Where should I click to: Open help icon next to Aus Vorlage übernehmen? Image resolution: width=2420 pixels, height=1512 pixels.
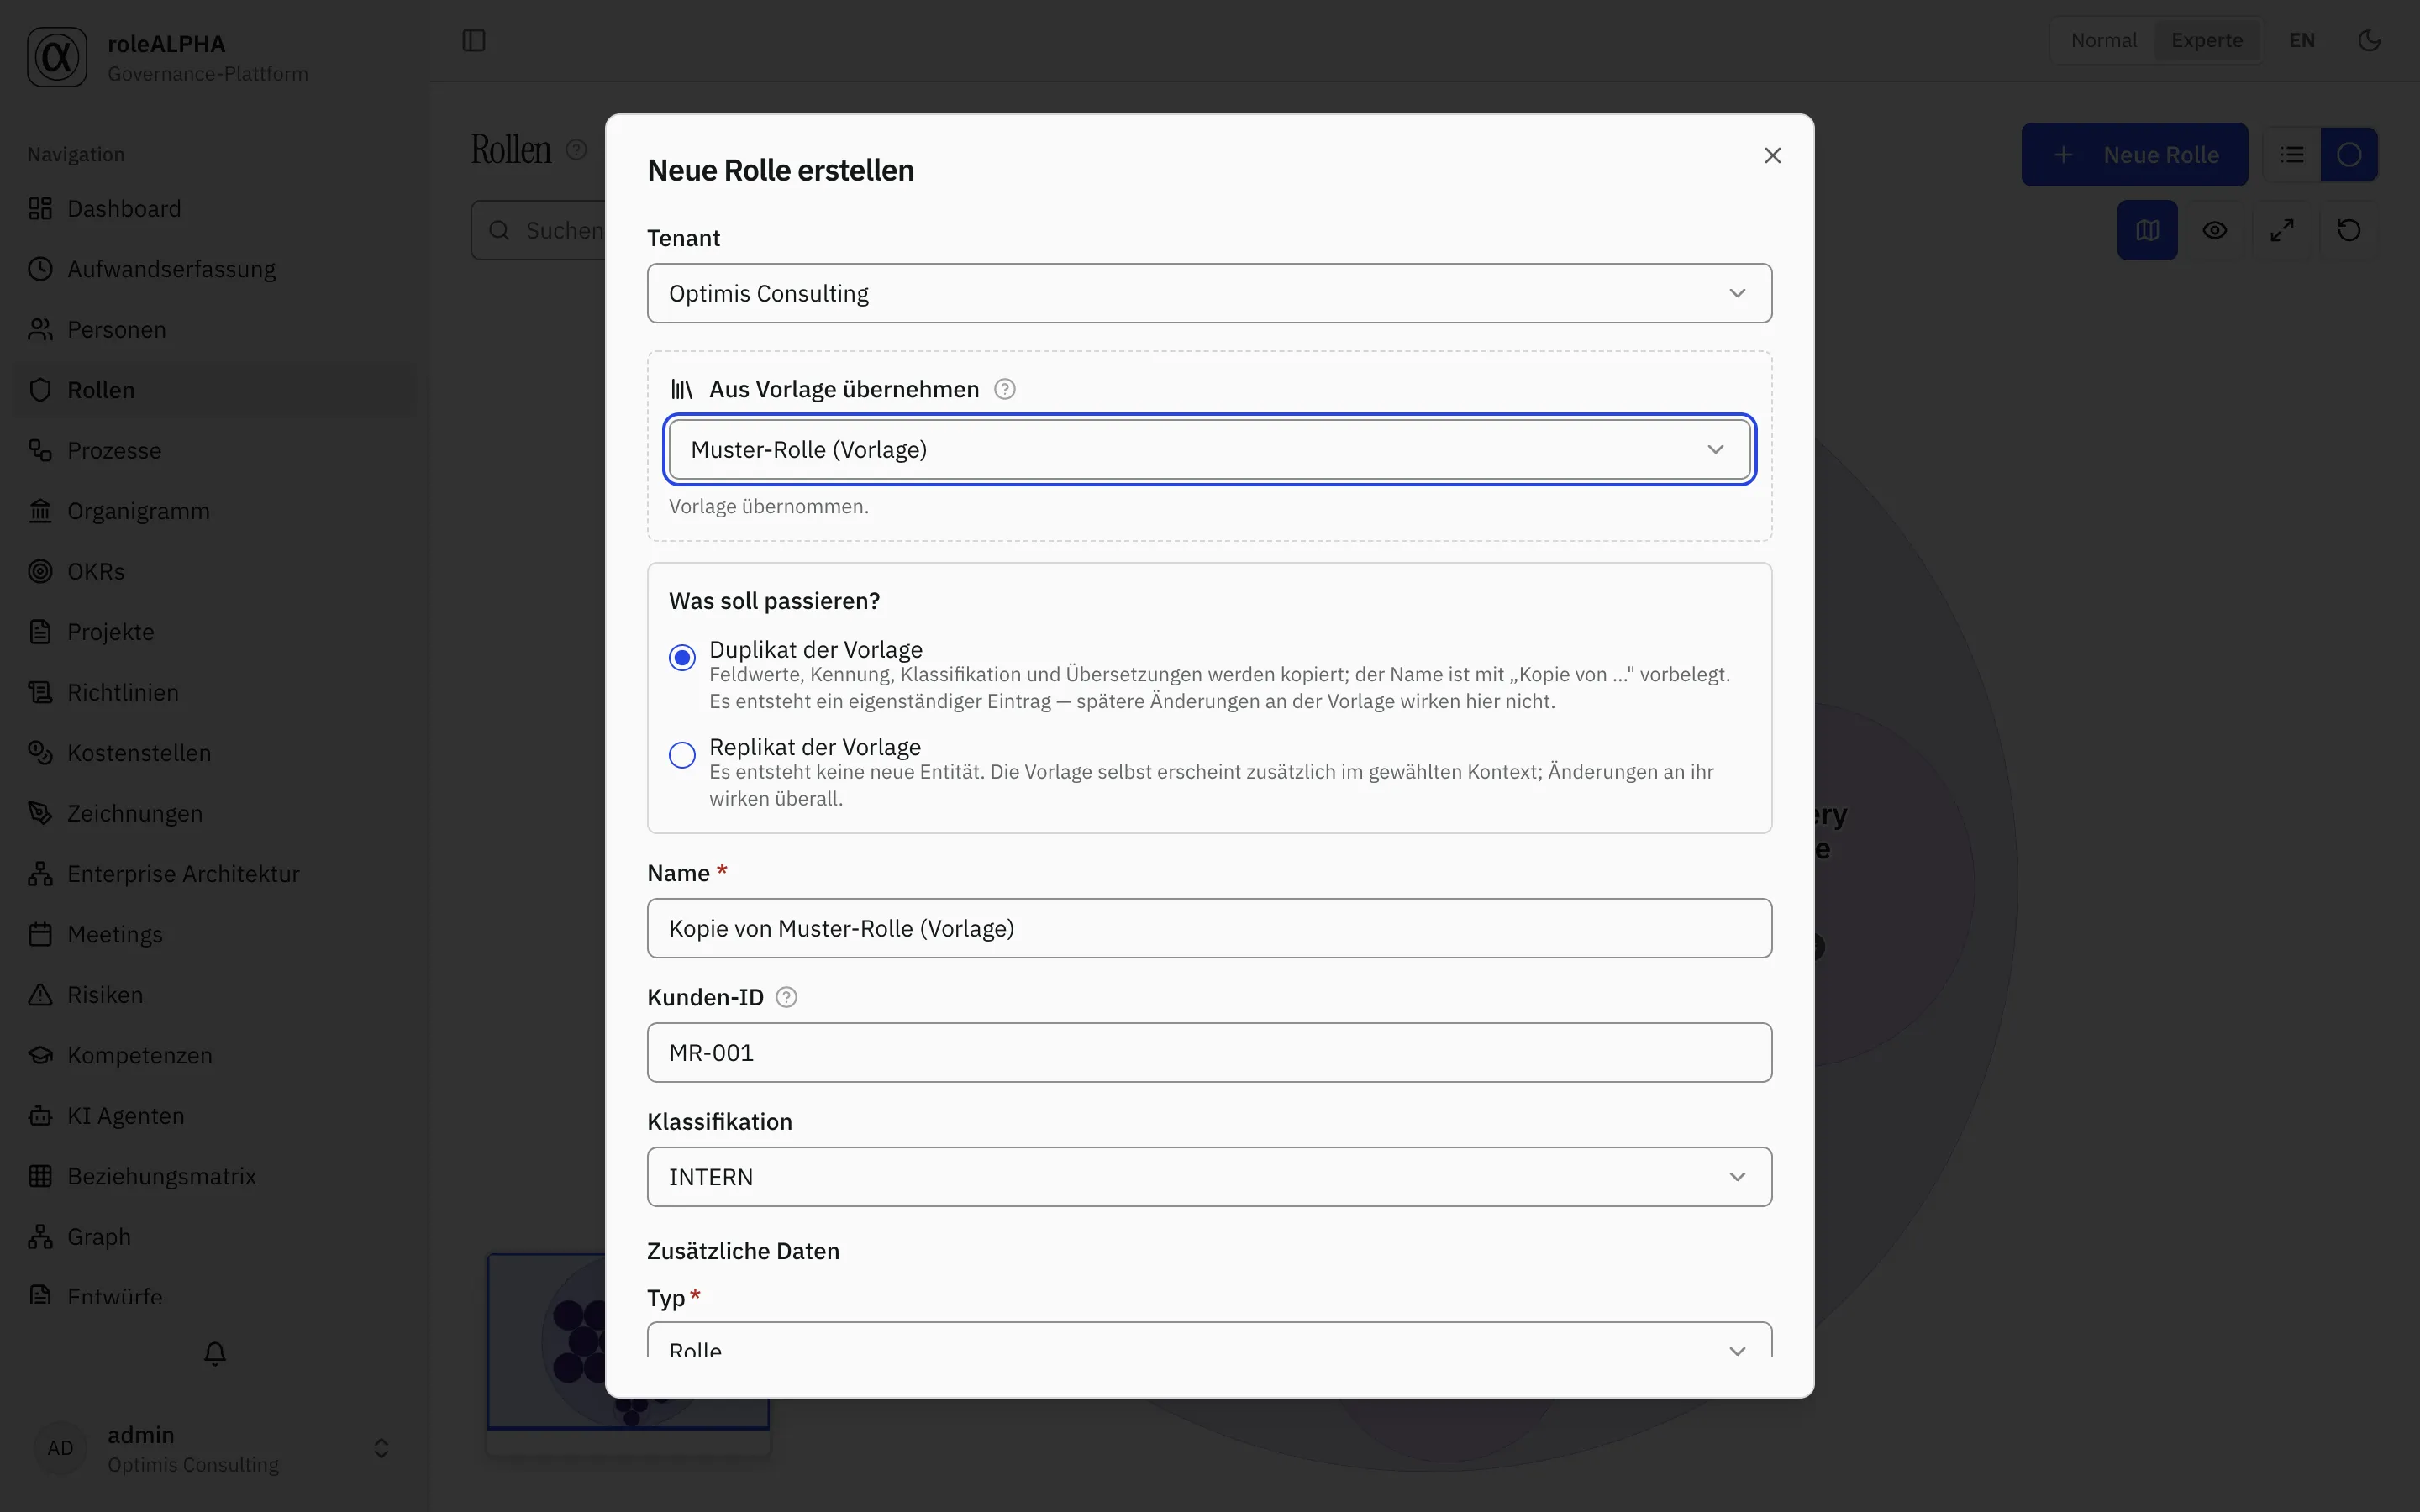coord(1005,389)
